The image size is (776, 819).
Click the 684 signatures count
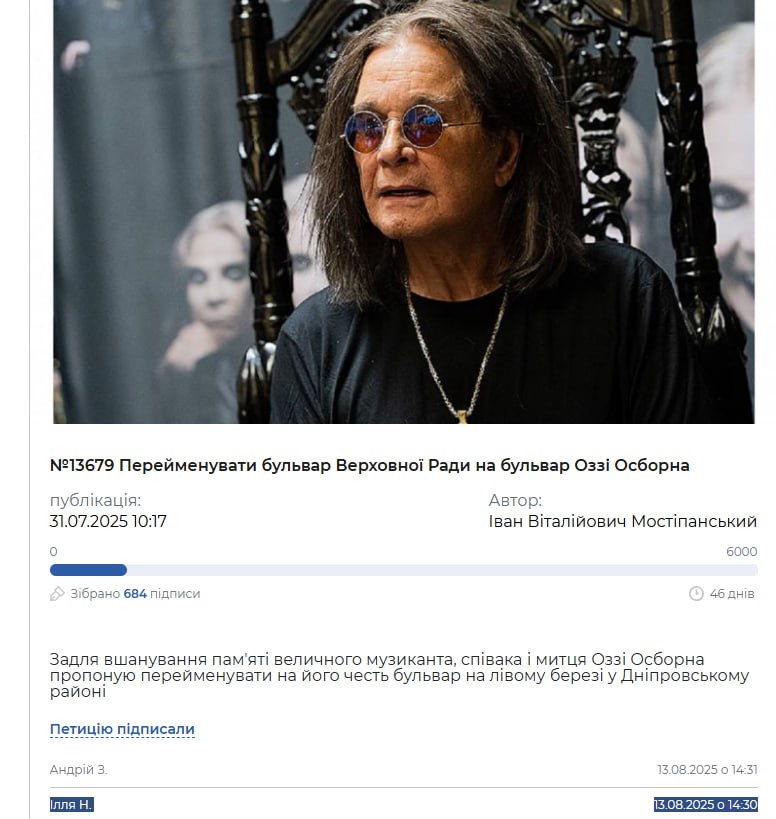coord(135,594)
